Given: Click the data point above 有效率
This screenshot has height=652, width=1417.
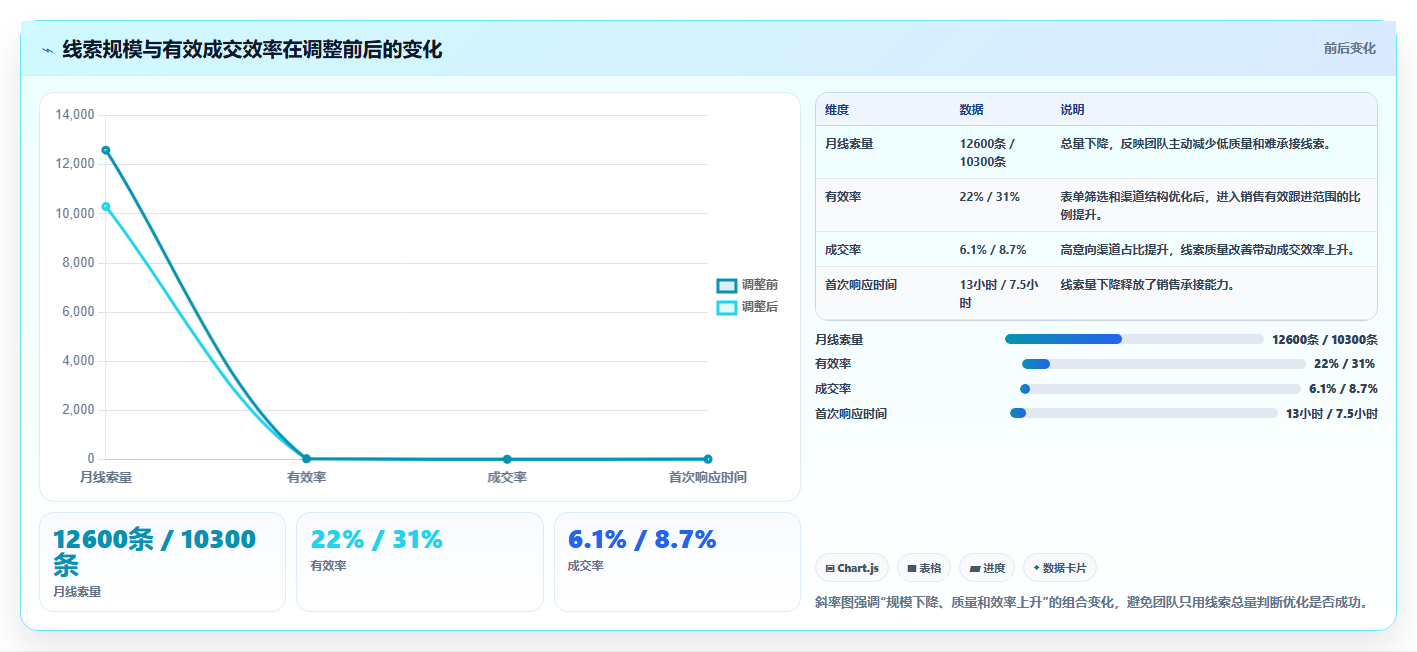Looking at the screenshot, I should [x=306, y=459].
